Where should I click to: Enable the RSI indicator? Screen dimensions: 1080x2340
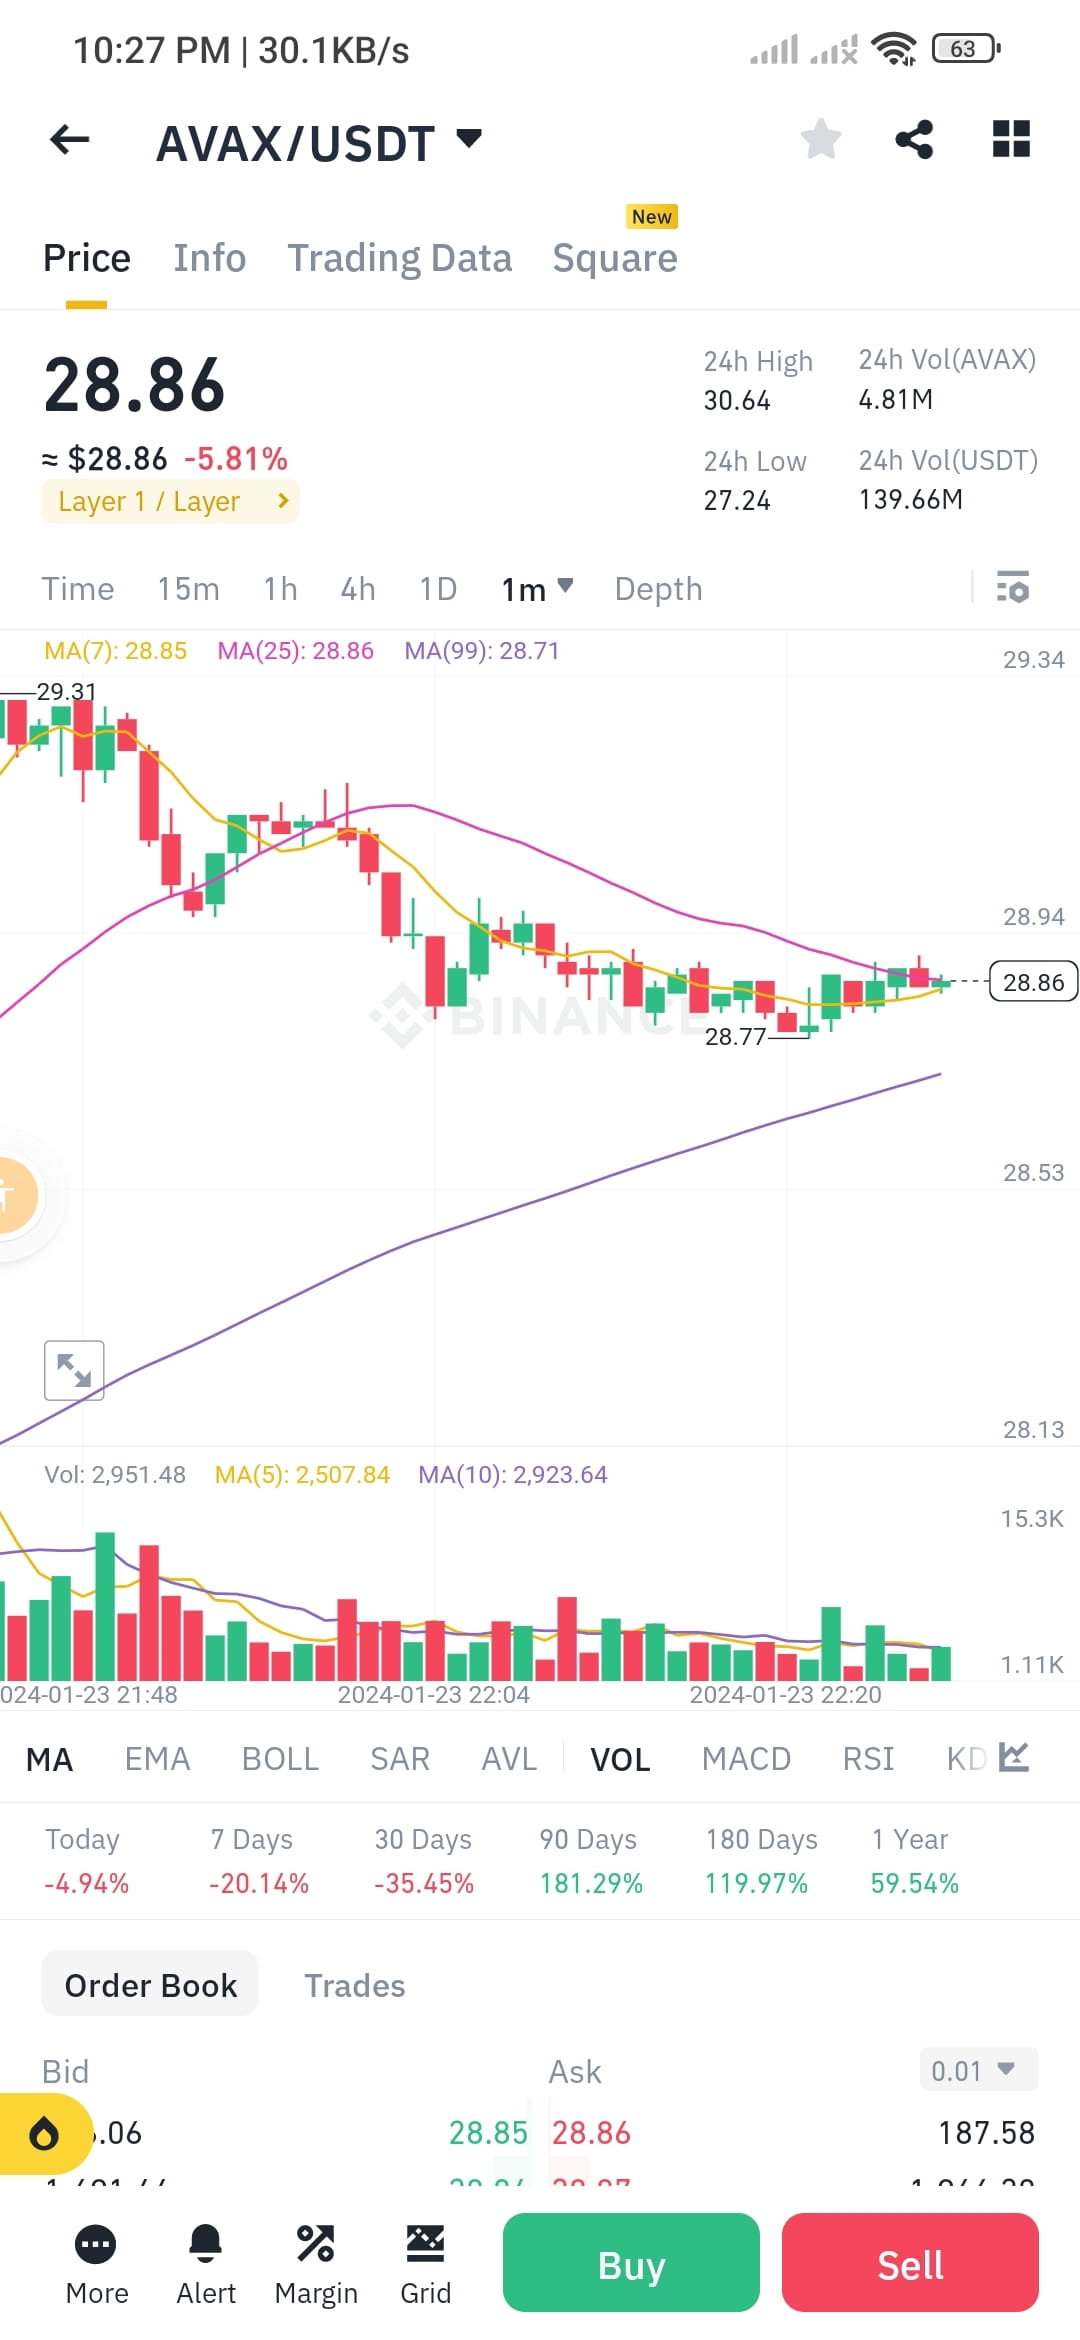tap(868, 1758)
